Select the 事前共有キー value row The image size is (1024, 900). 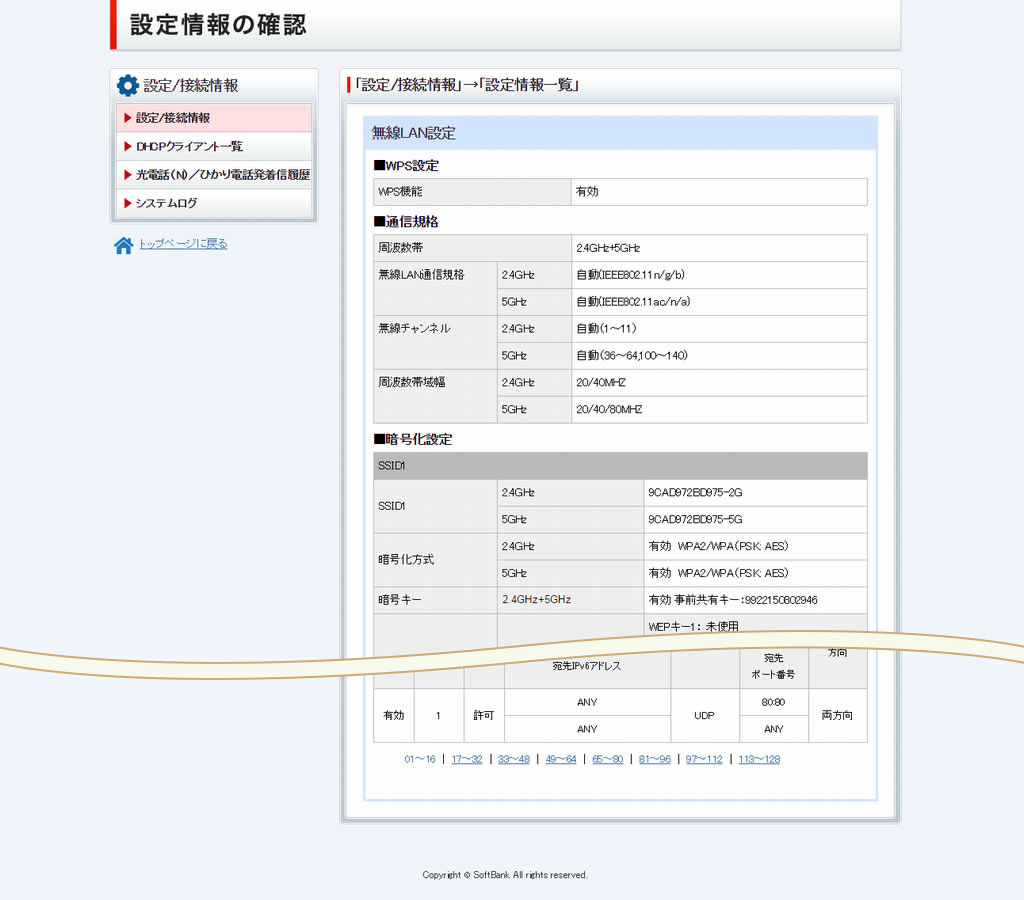[756, 600]
